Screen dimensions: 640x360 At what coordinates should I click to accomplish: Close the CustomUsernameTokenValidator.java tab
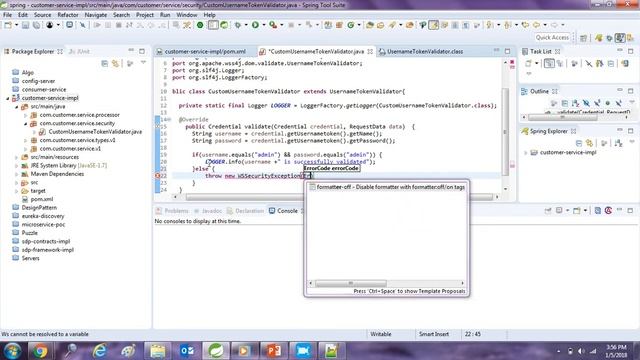(370, 51)
